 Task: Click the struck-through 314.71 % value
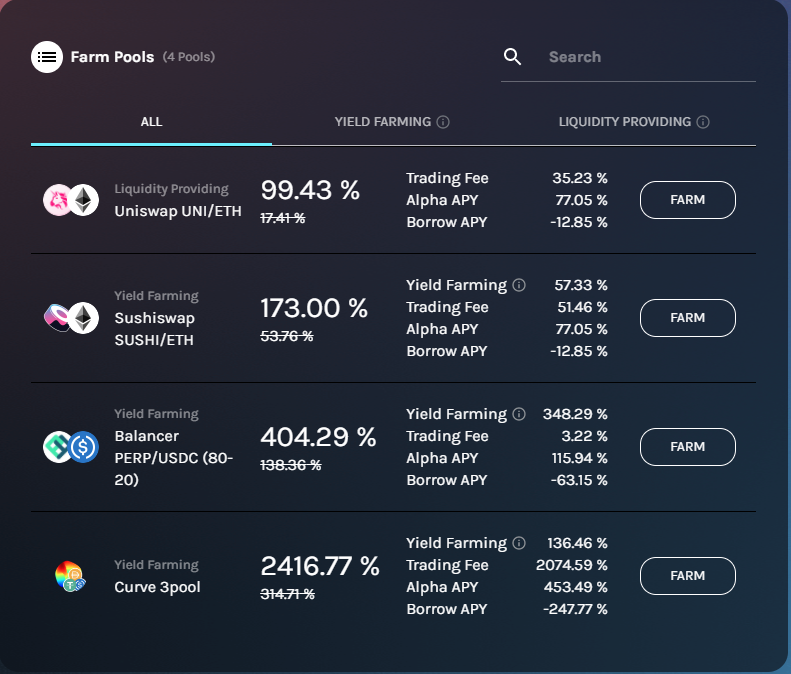288,594
